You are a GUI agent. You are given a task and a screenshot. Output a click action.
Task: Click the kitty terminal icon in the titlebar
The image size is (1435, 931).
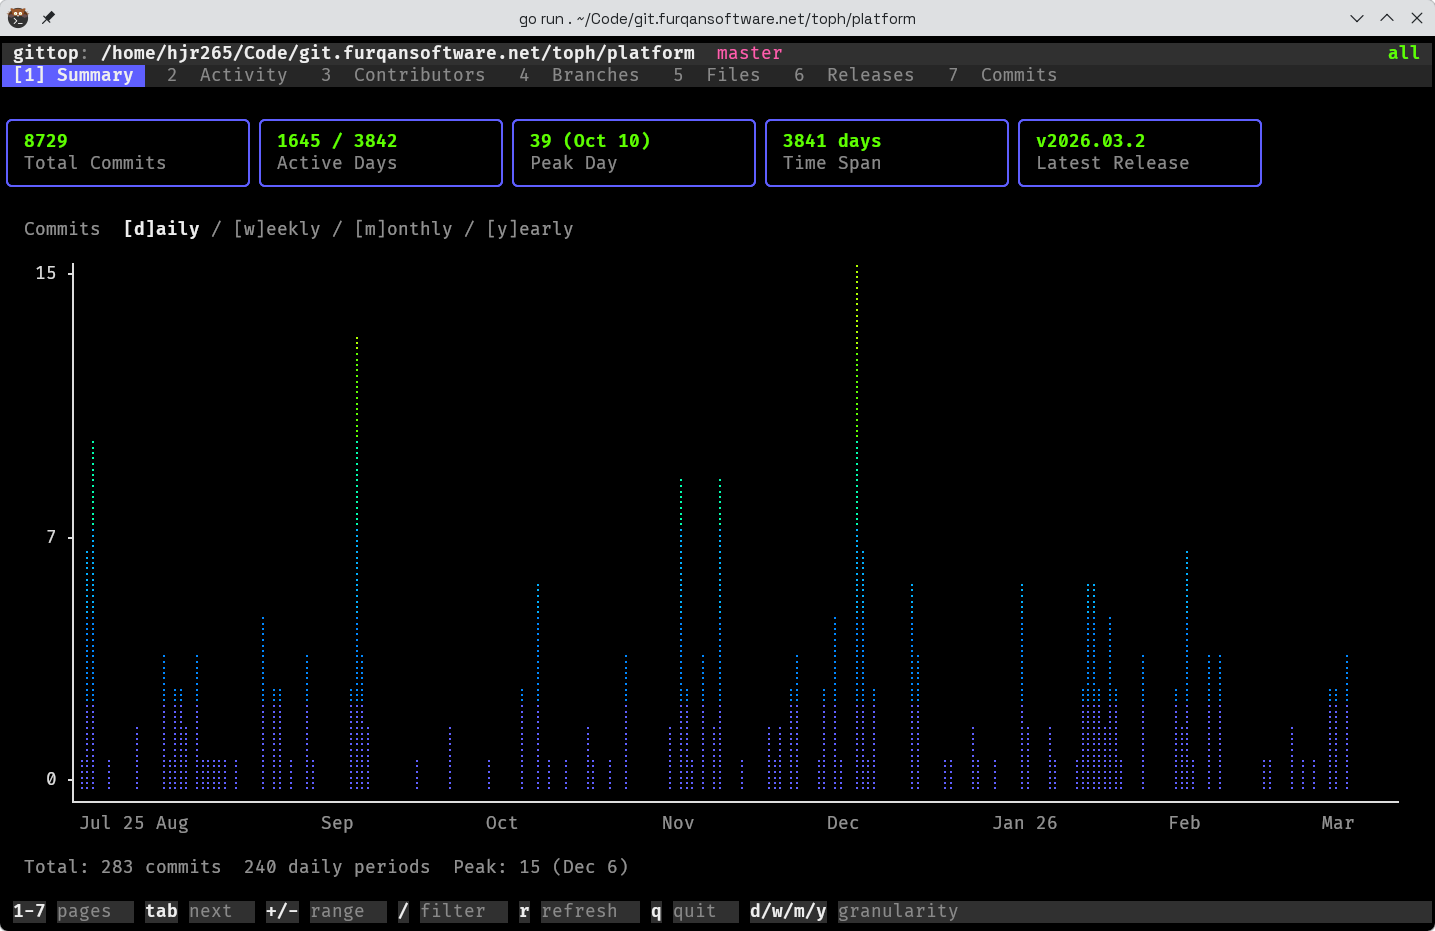(x=17, y=17)
